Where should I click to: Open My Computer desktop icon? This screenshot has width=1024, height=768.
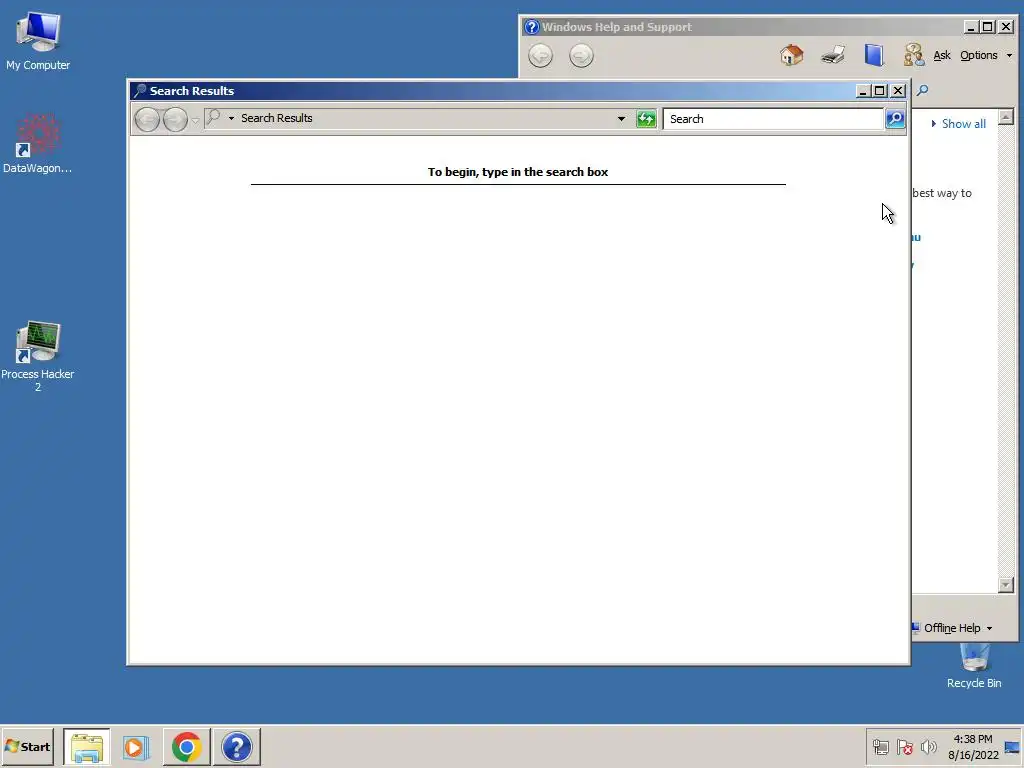[x=38, y=41]
